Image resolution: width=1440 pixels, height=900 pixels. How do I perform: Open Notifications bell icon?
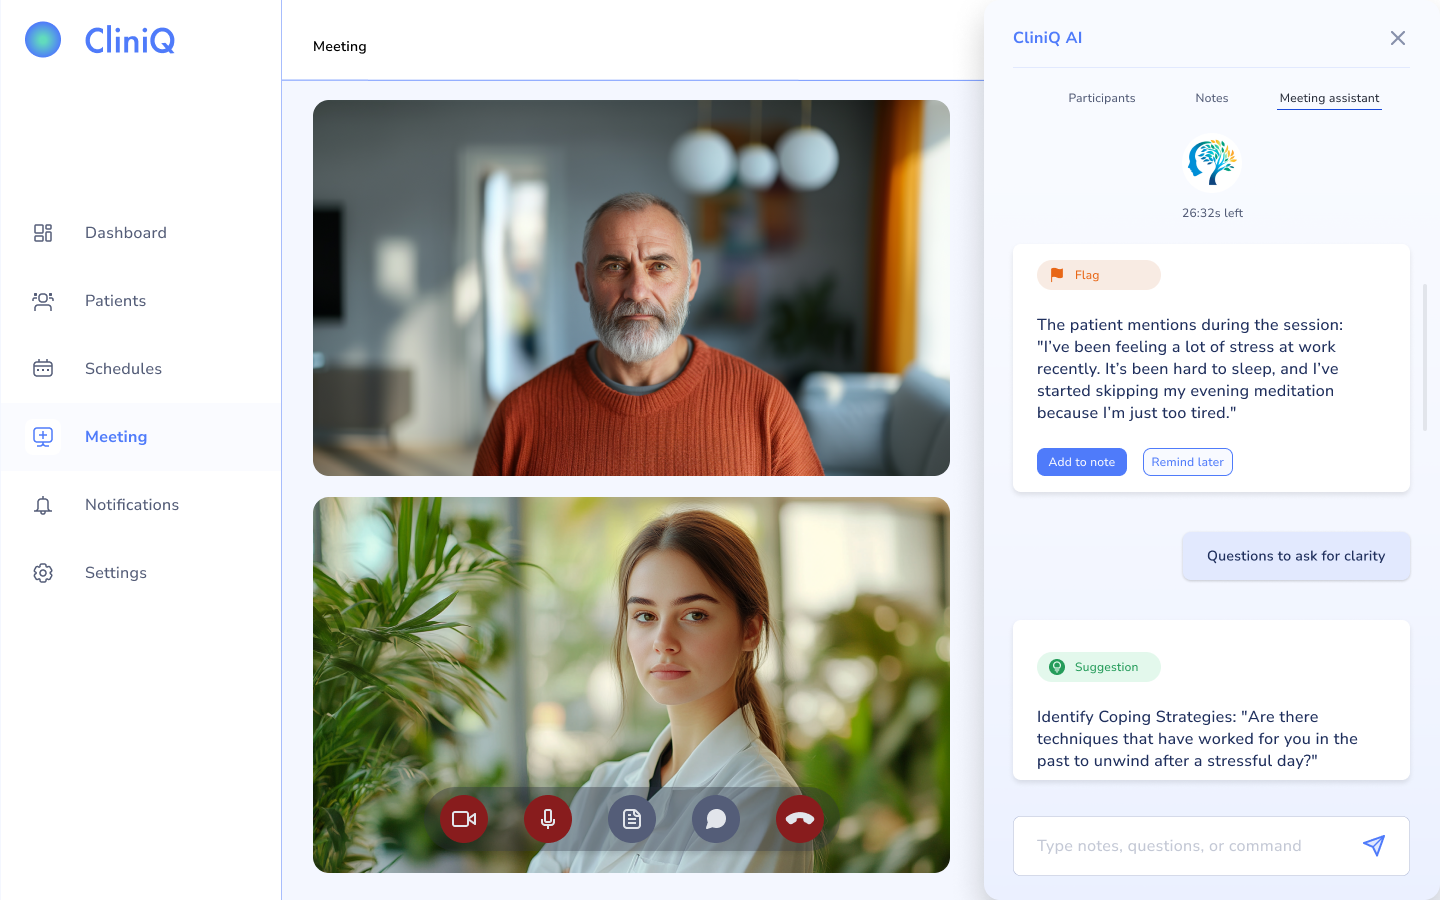[43, 505]
